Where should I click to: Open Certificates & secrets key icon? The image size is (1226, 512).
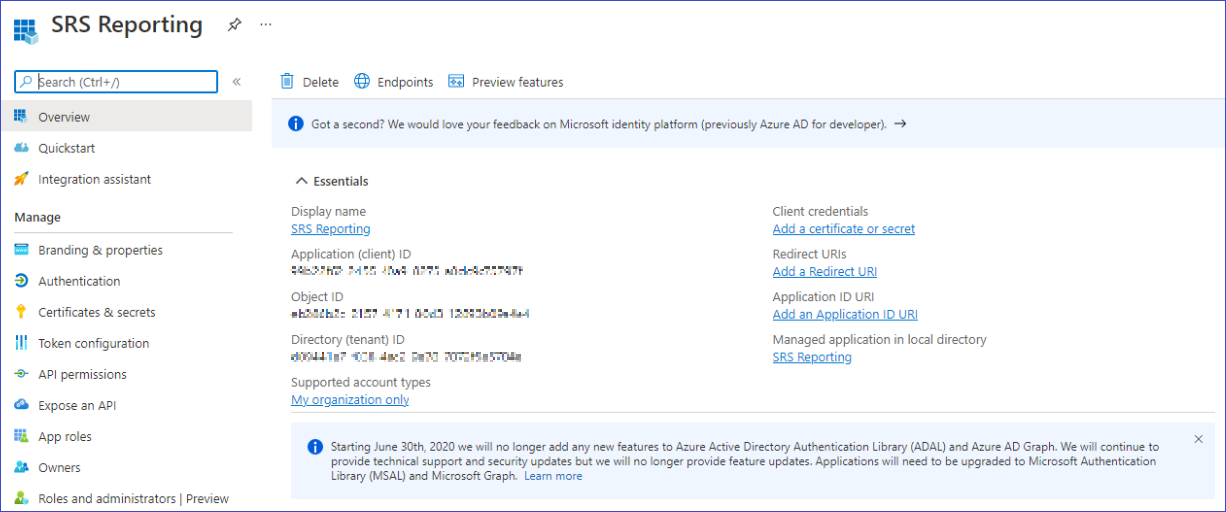(x=21, y=312)
